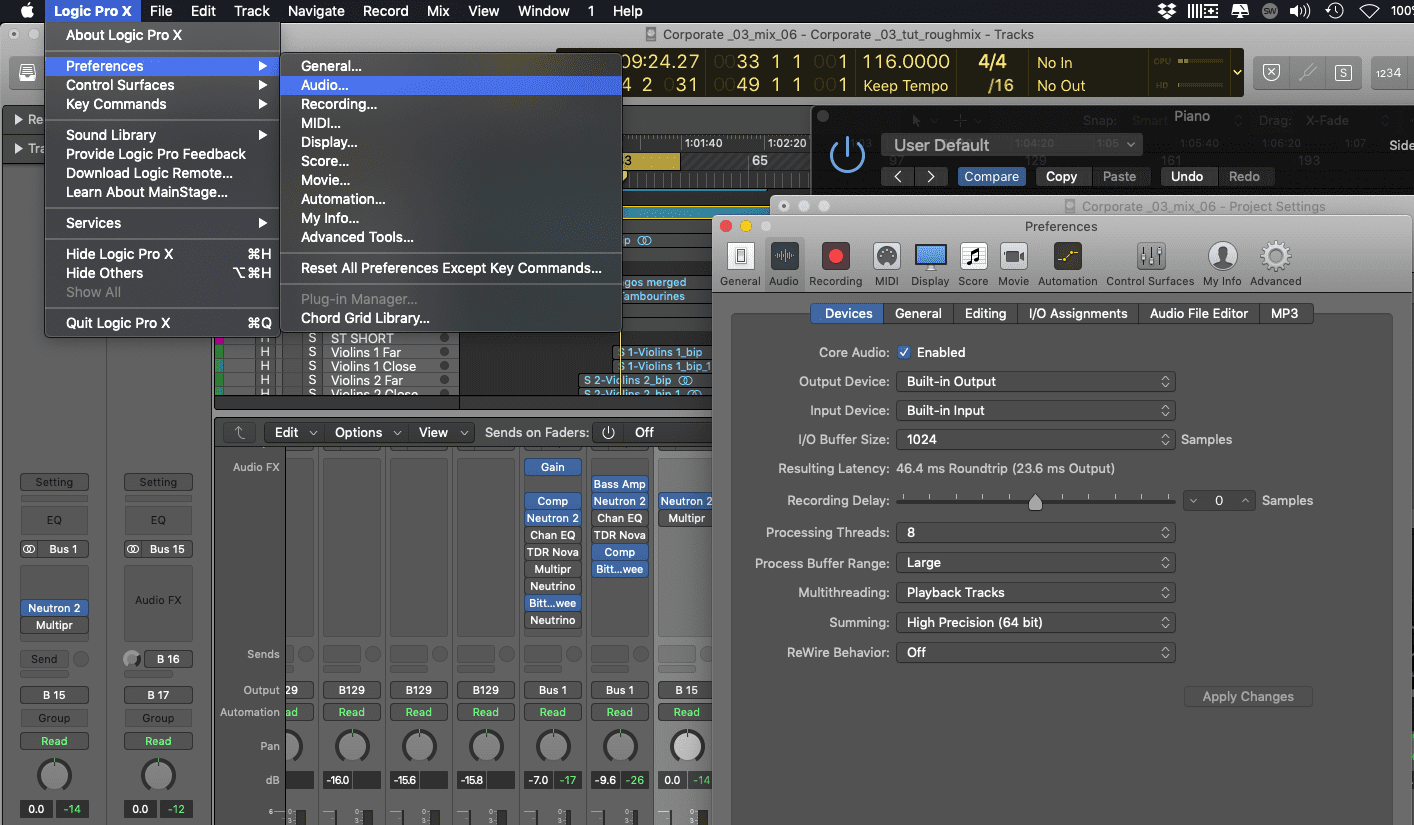The height and width of the screenshot is (825, 1414).
Task: Toggle Sends on Faders power button
Action: click(608, 432)
